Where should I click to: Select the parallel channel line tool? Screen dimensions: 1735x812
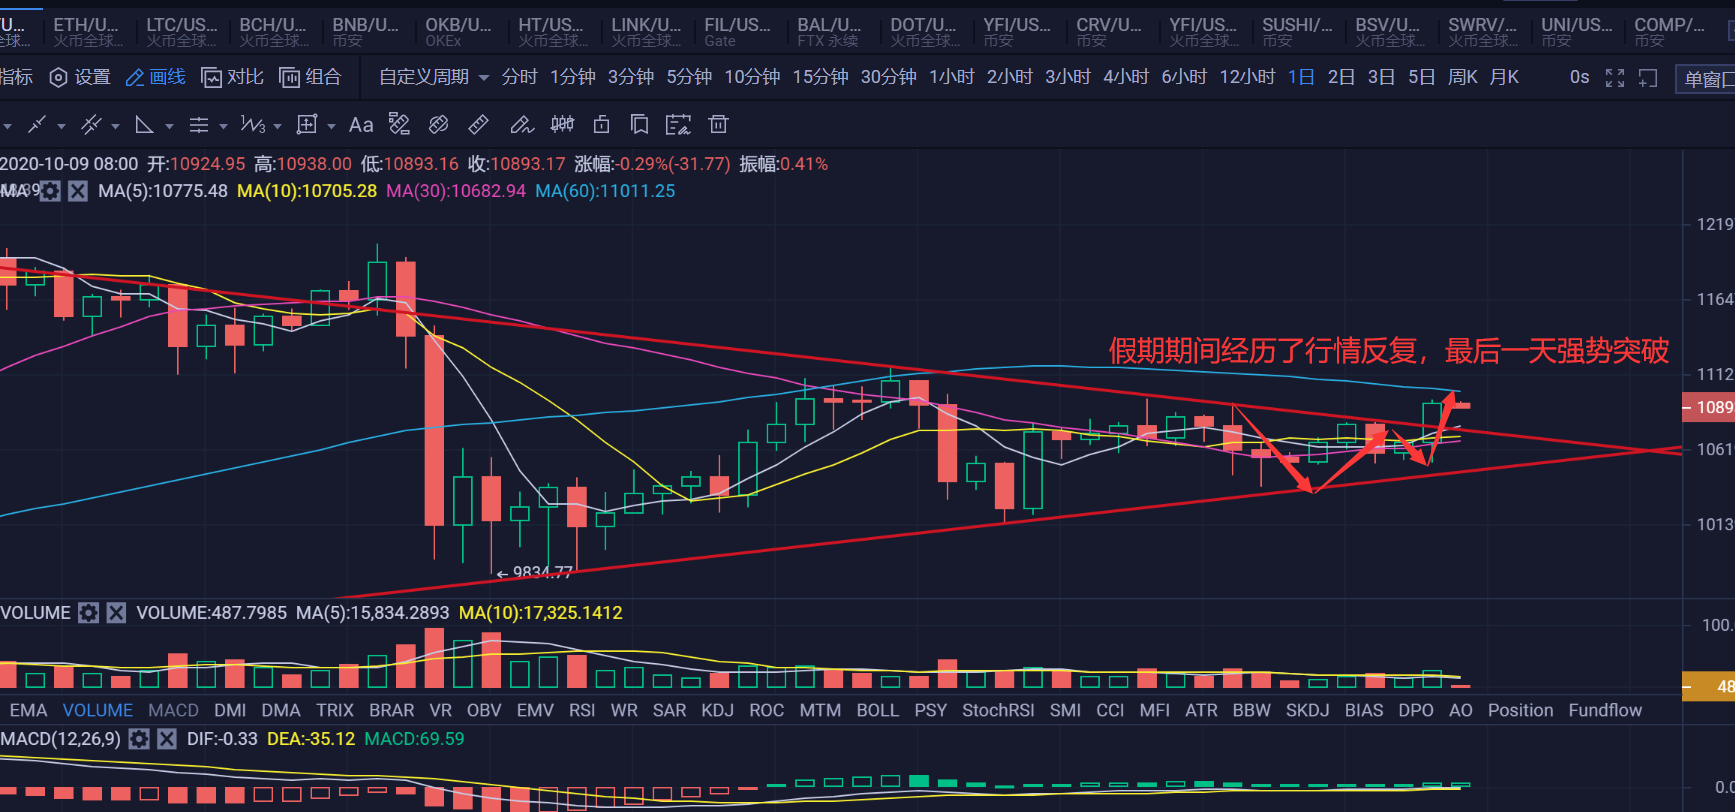point(91,125)
